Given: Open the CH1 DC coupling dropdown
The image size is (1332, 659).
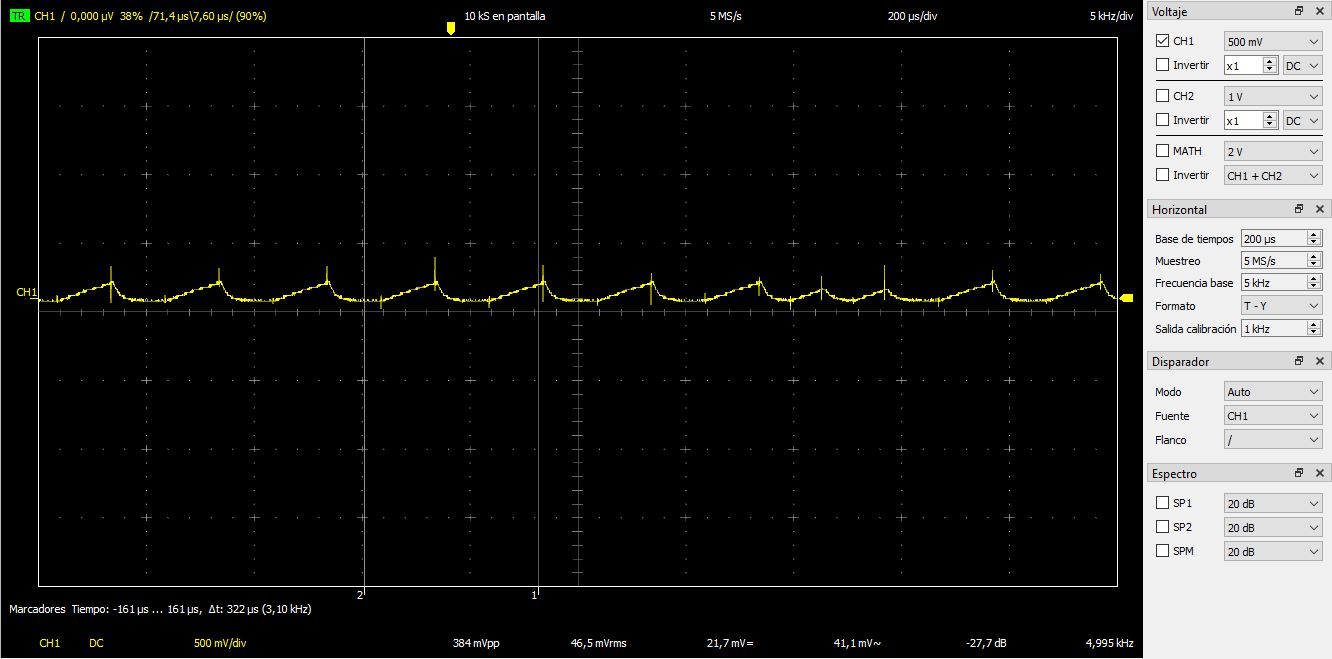Looking at the screenshot, I should click(1303, 65).
